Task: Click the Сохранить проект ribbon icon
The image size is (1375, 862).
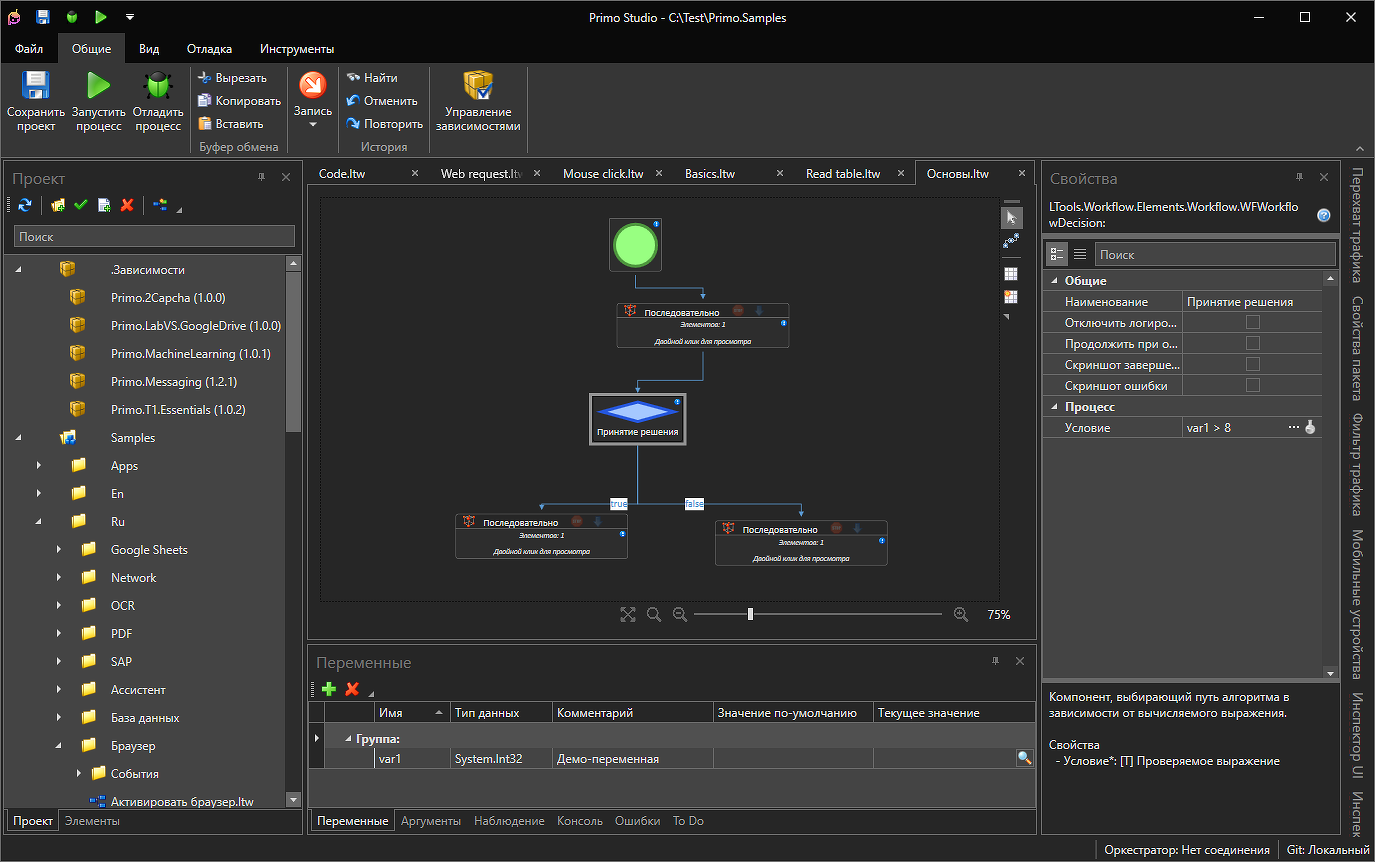Action: point(35,86)
